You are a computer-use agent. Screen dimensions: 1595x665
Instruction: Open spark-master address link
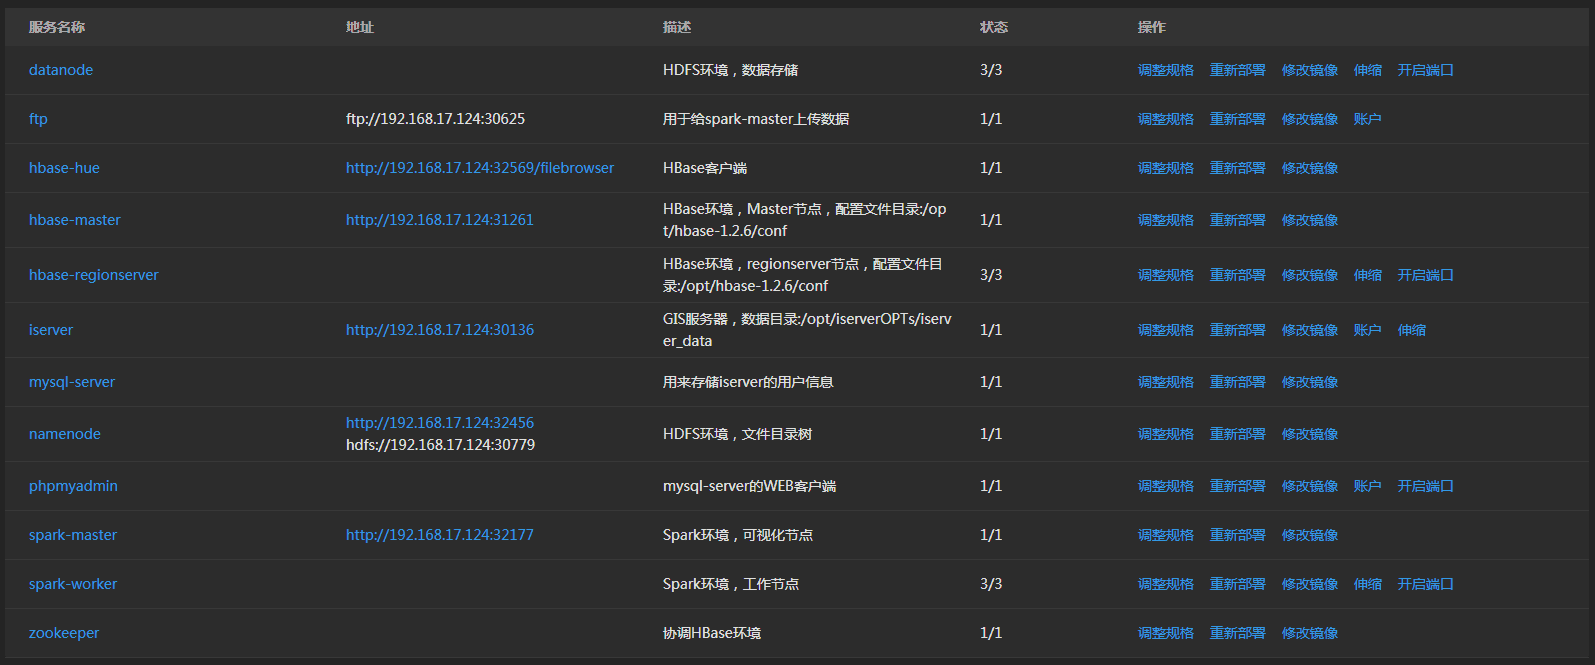point(439,535)
